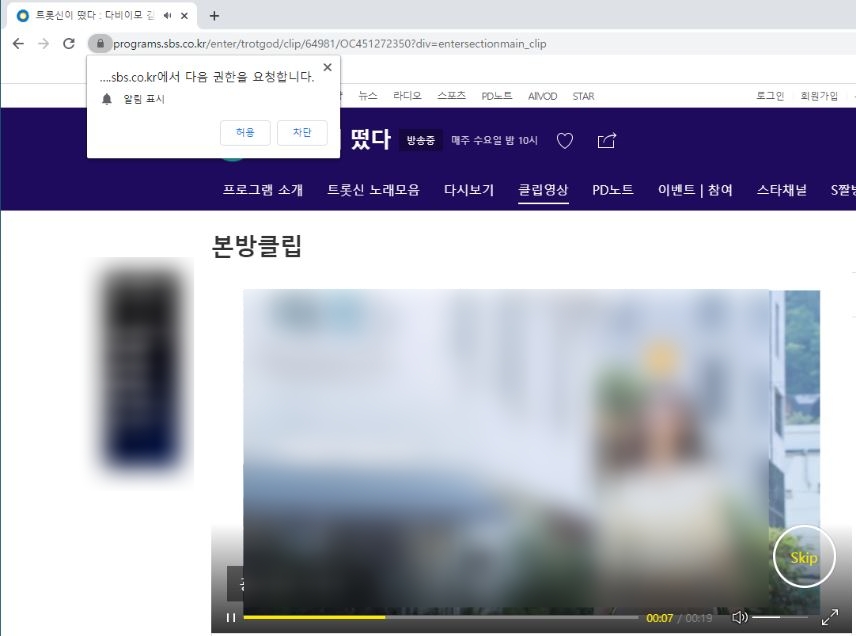This screenshot has height=636, width=856.
Task: Switch to the 다시보기 tab
Action: [x=469, y=190]
